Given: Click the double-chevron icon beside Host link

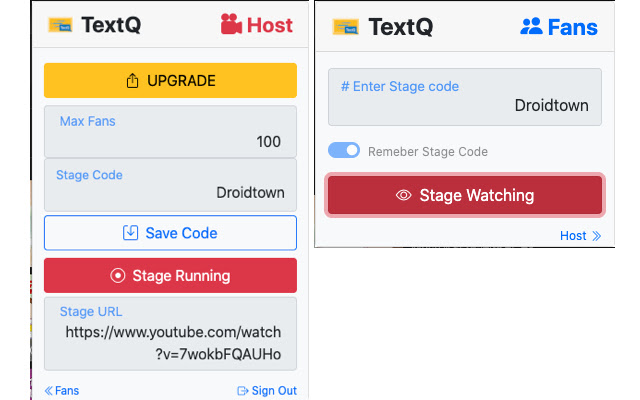Looking at the screenshot, I should [x=597, y=236].
